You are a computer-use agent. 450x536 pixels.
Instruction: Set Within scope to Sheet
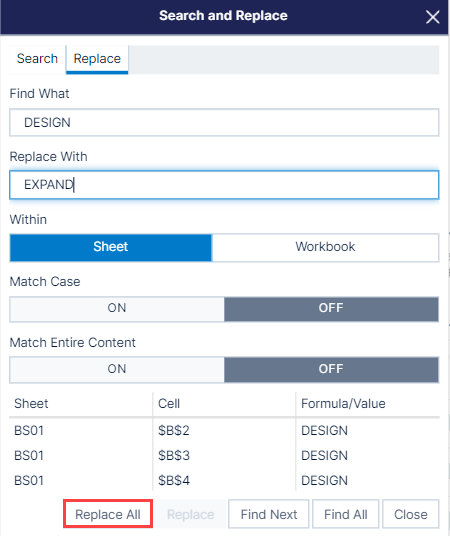click(111, 247)
